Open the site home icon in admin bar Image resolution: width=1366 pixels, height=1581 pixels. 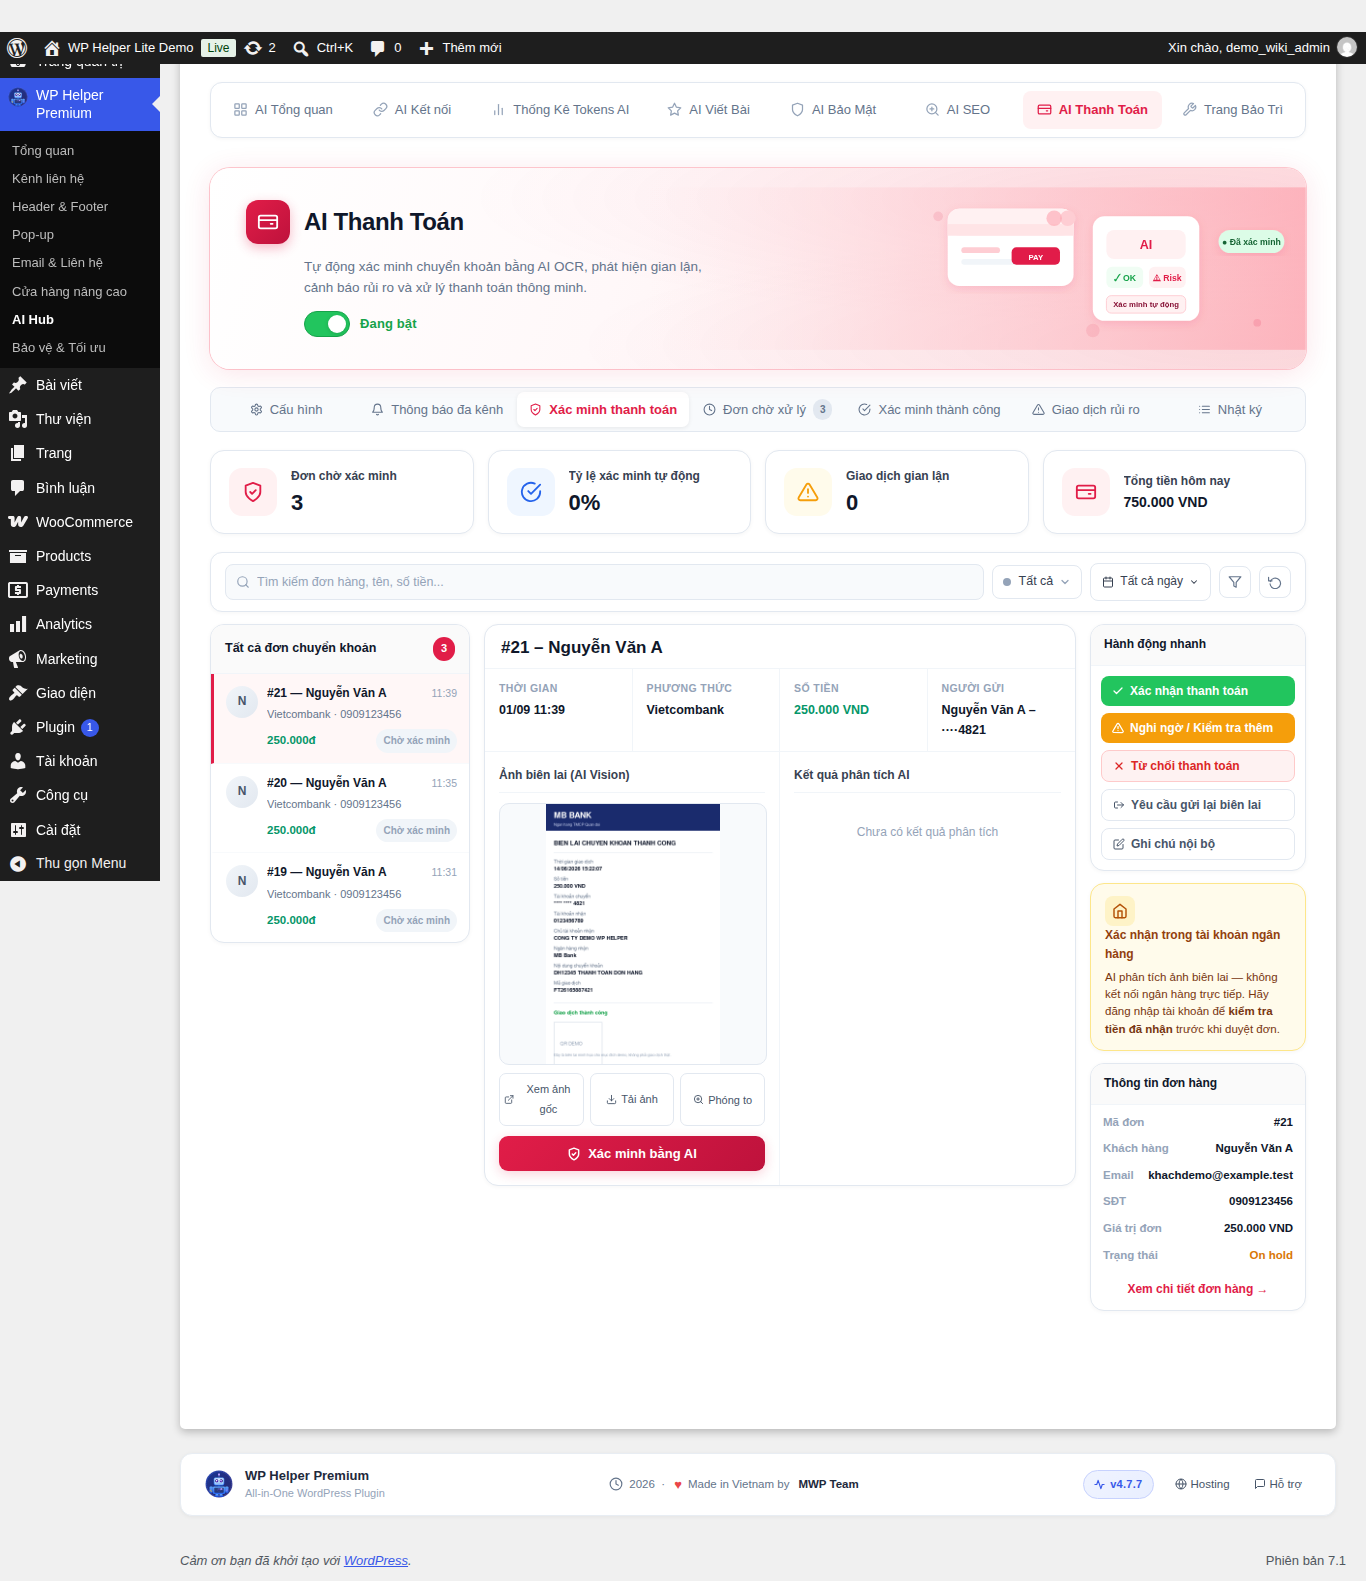click(52, 48)
